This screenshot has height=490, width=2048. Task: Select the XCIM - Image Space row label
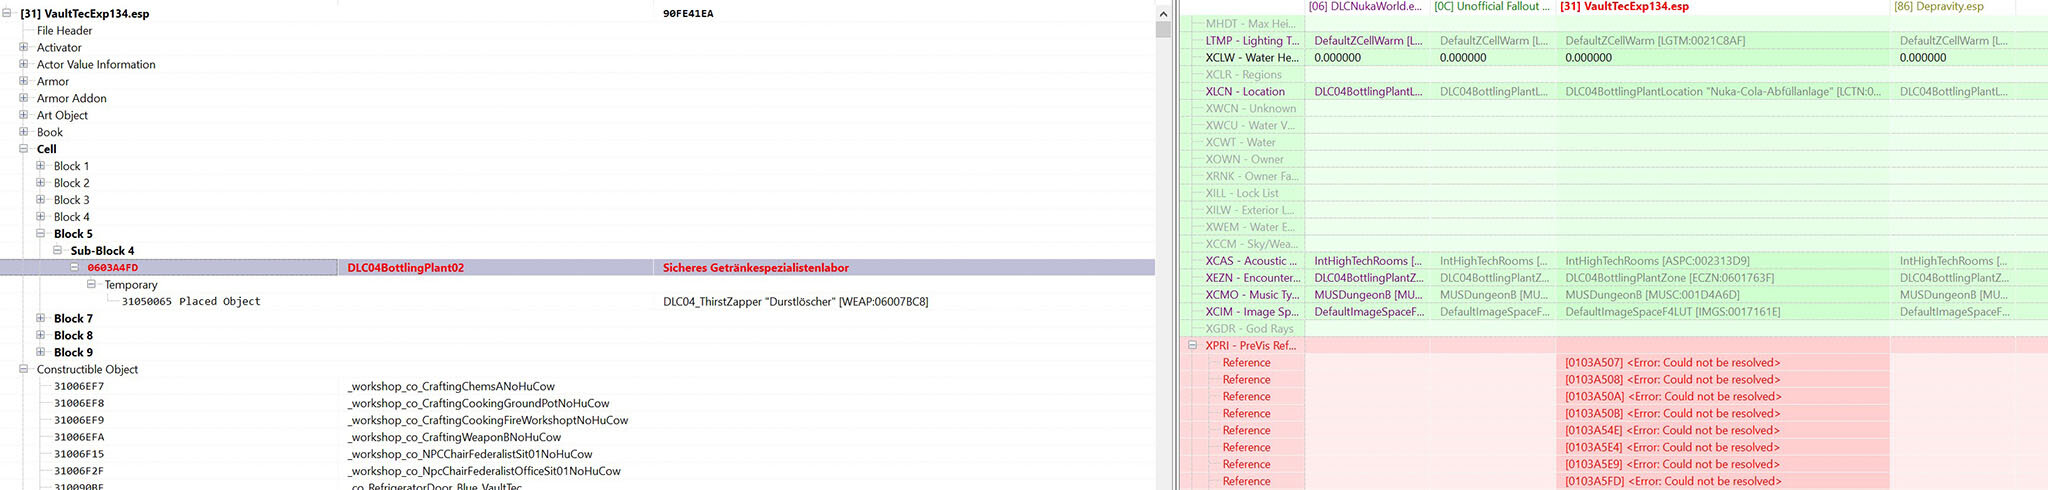point(1252,312)
